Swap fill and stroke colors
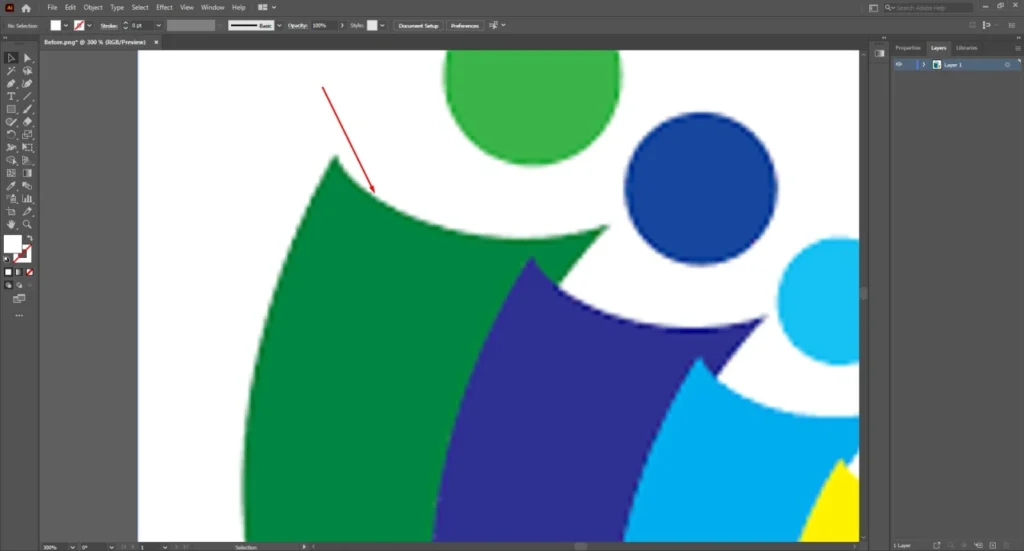1024x551 pixels. [29, 238]
